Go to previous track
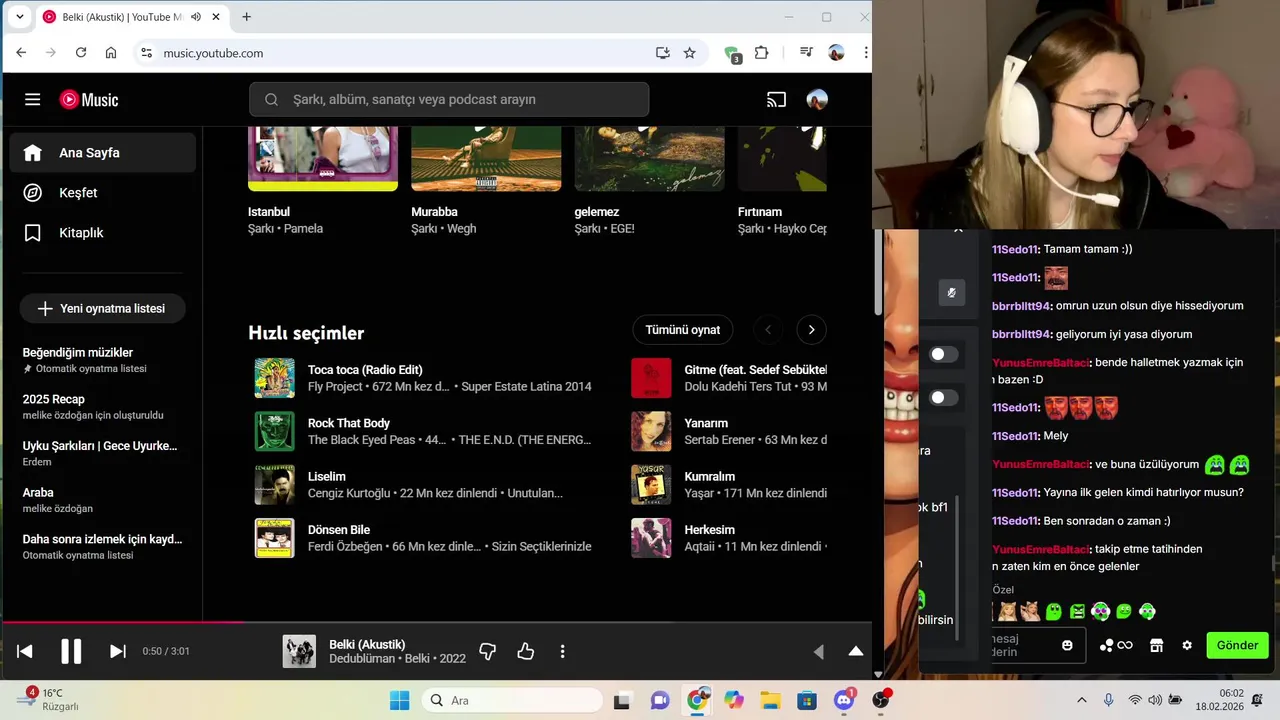The height and width of the screenshot is (720, 1280). tap(25, 651)
